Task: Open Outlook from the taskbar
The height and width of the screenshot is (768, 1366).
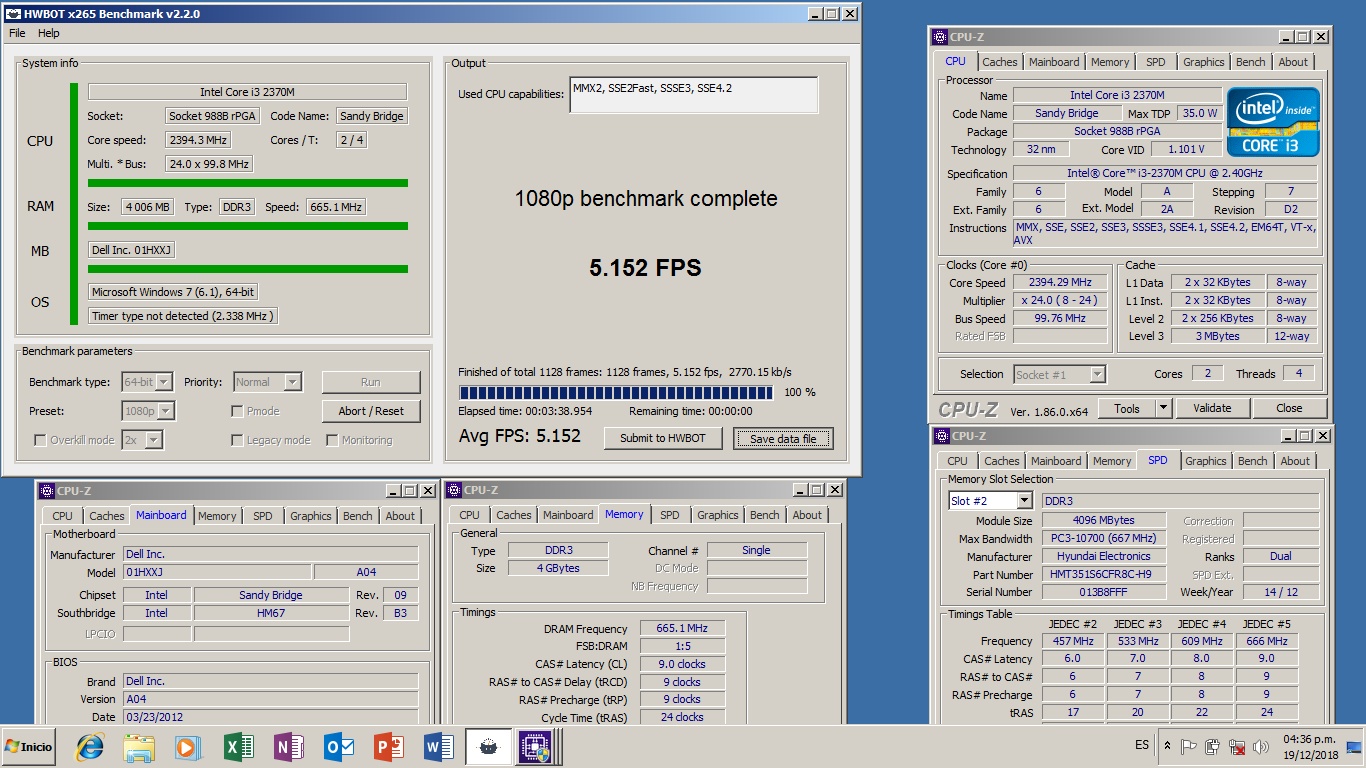Action: click(x=339, y=746)
